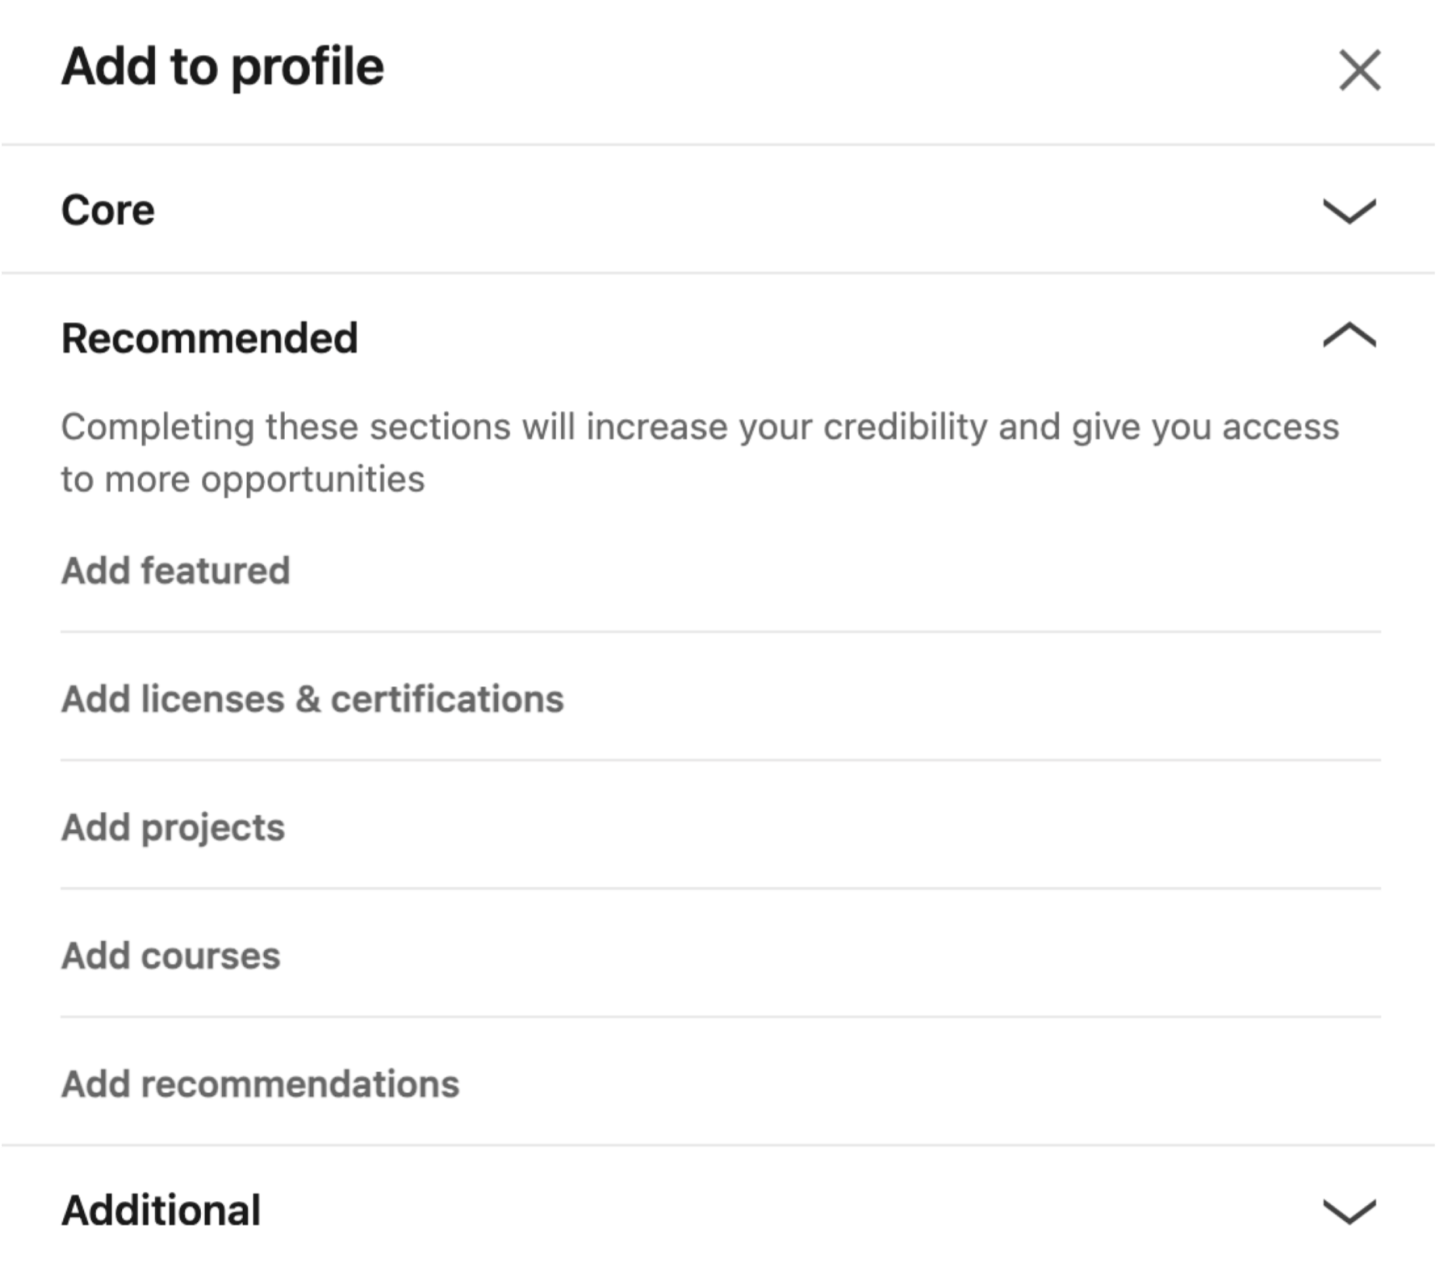Viewport: 1438px width, 1278px height.
Task: Select Add recommendations
Action: click(x=260, y=1084)
